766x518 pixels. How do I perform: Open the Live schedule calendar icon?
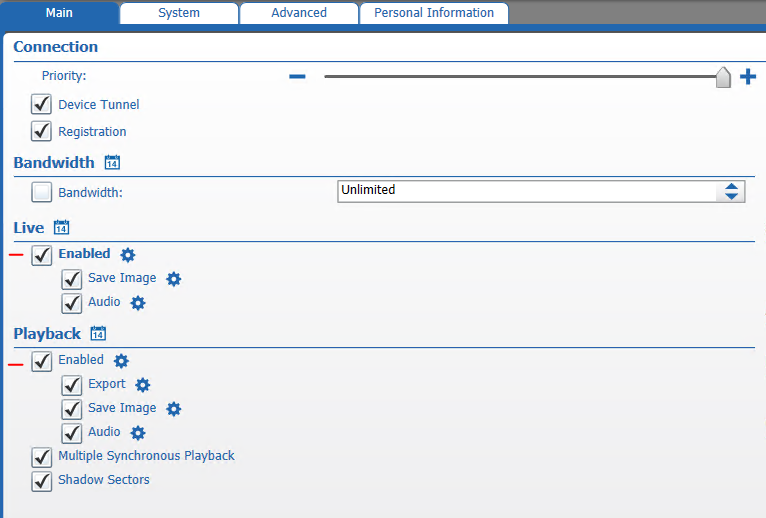pos(61,228)
